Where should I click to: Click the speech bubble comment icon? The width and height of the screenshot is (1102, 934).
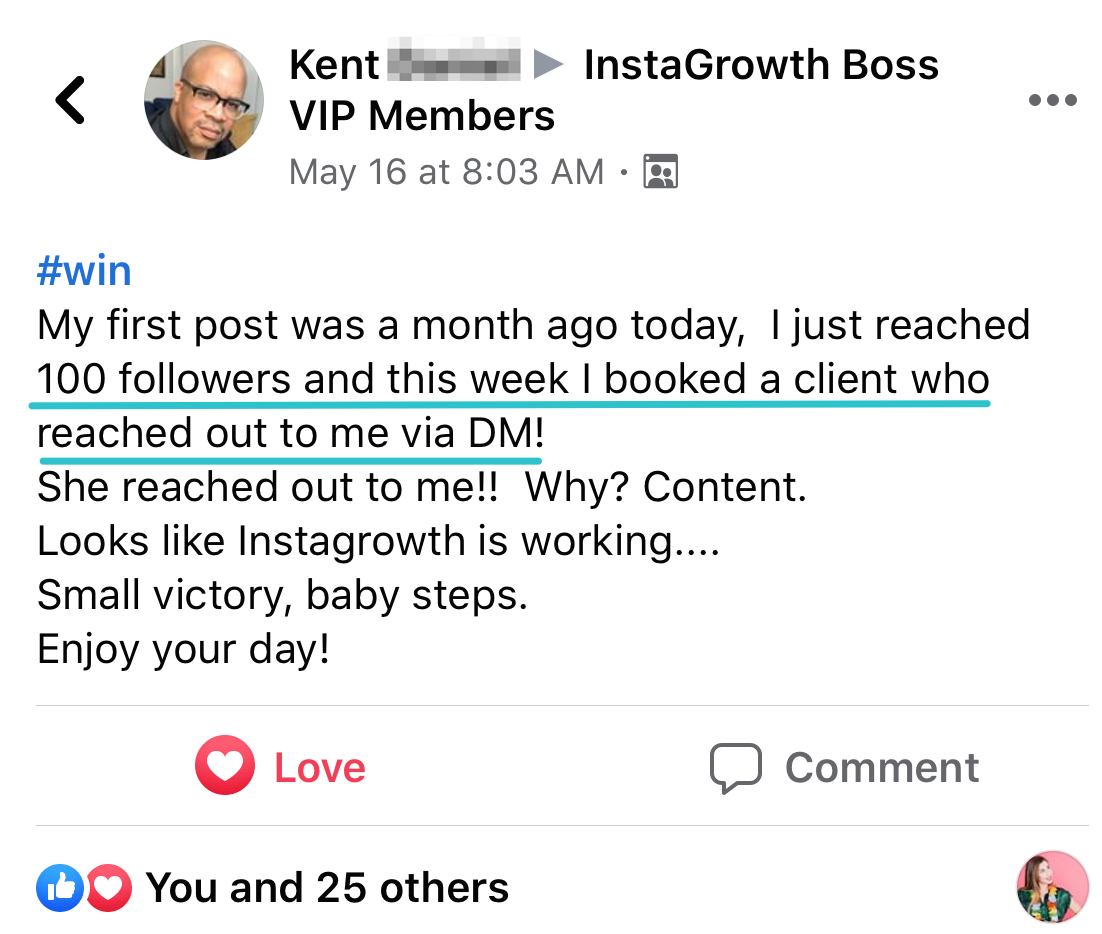(x=735, y=768)
